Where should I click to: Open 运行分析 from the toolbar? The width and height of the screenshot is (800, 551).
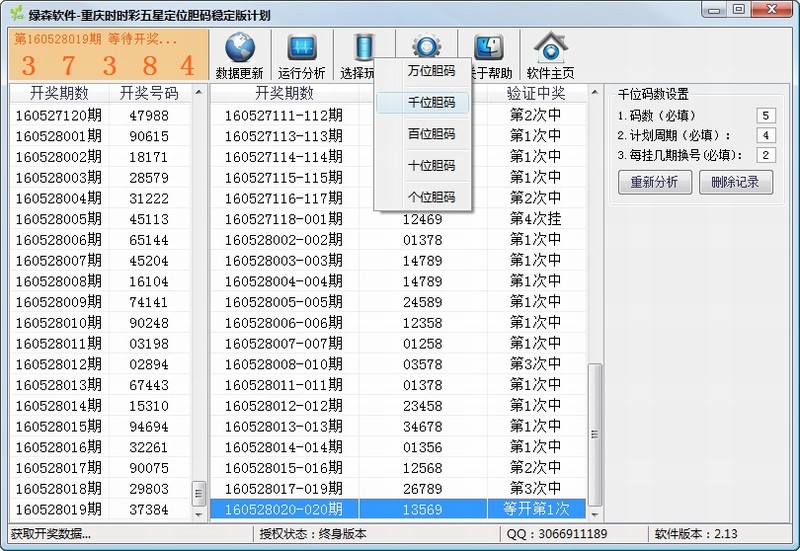[x=301, y=49]
